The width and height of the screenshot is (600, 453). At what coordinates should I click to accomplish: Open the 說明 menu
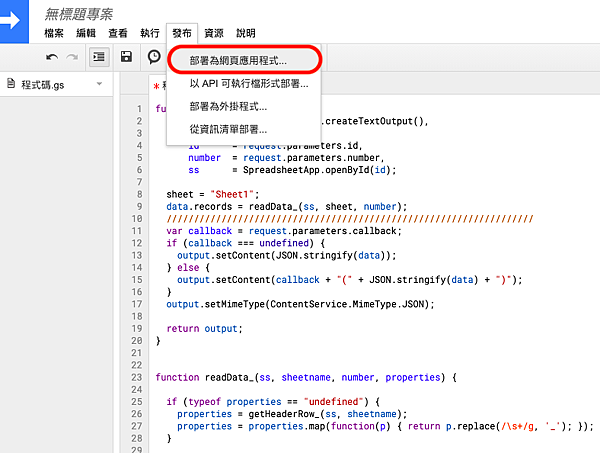coord(246,33)
